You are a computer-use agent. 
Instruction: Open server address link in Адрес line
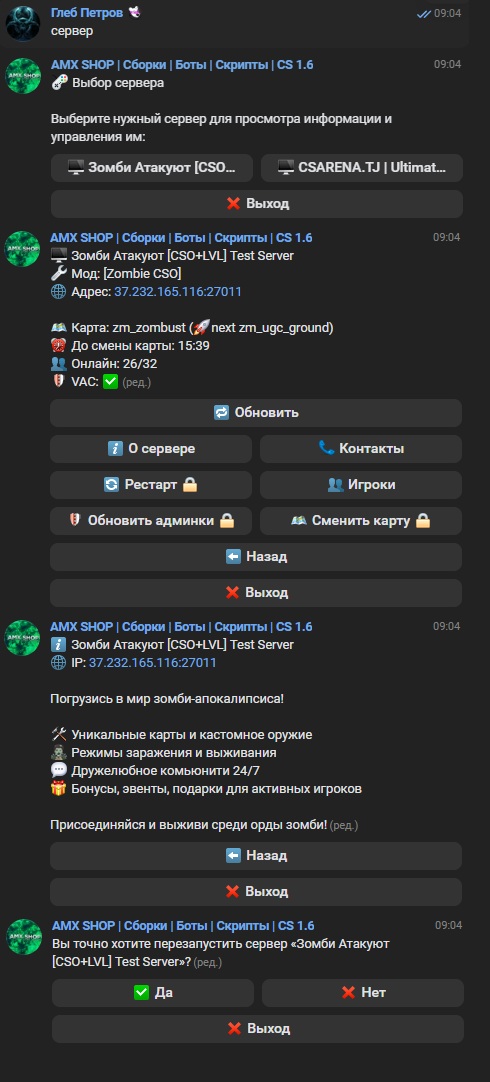pyautogui.click(x=178, y=292)
